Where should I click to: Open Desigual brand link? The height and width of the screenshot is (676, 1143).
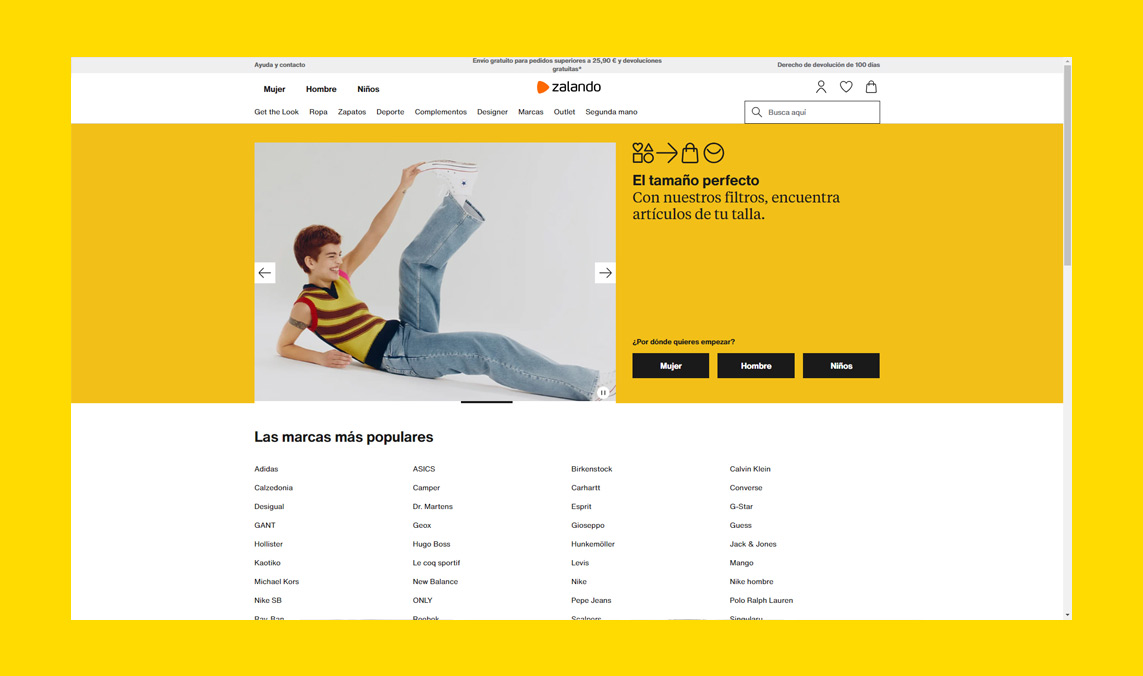[x=269, y=507]
